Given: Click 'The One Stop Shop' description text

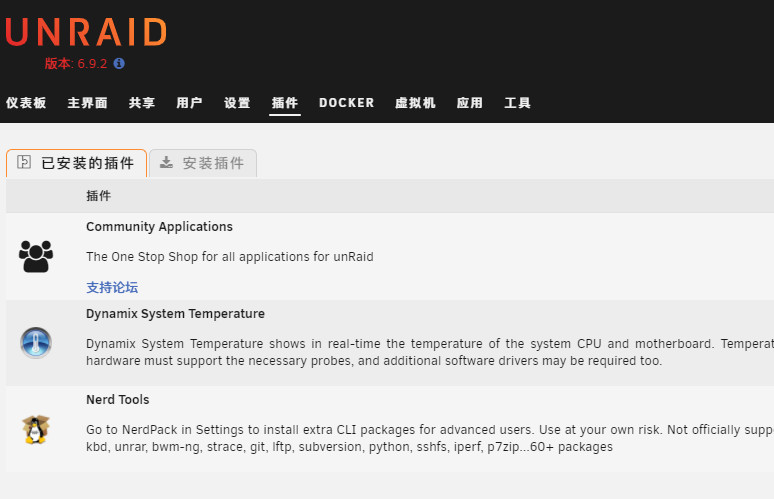Looking at the screenshot, I should [x=230, y=257].
